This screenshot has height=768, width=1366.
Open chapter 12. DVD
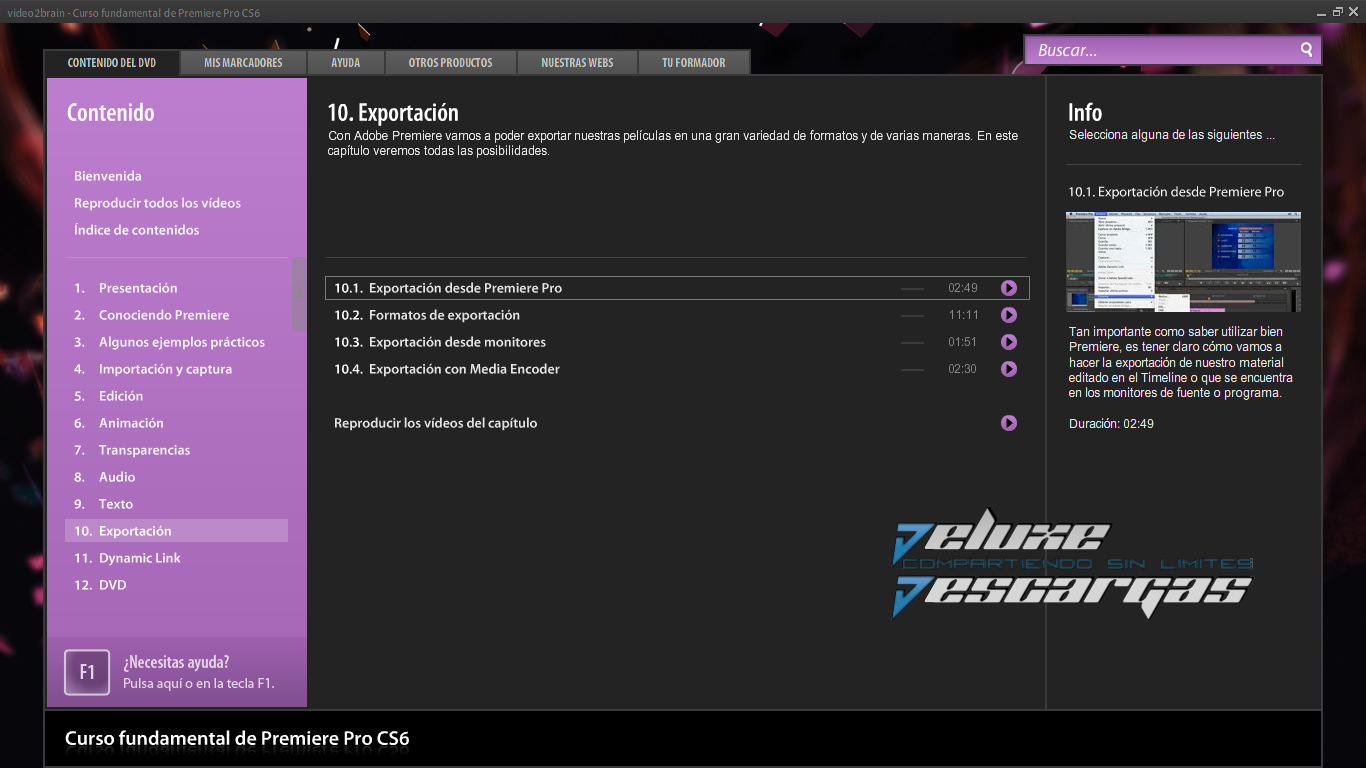click(x=100, y=585)
